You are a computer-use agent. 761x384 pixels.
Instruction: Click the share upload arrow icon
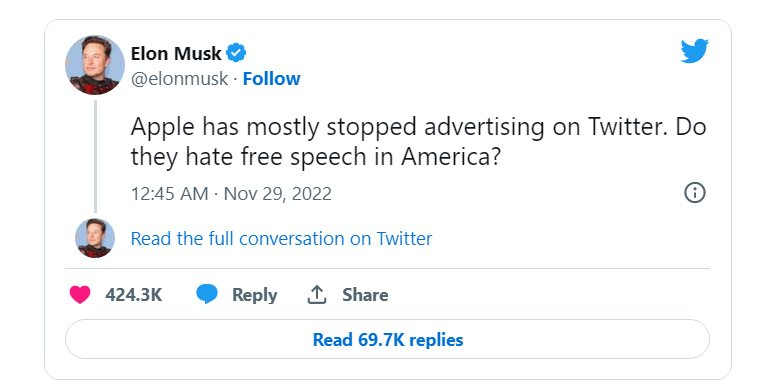point(317,295)
